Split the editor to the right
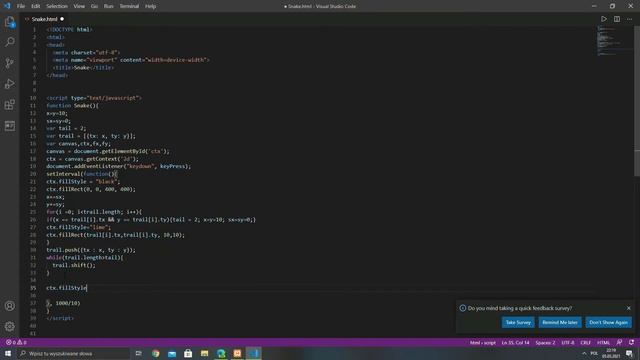This screenshot has height=360, width=640. click(617, 19)
